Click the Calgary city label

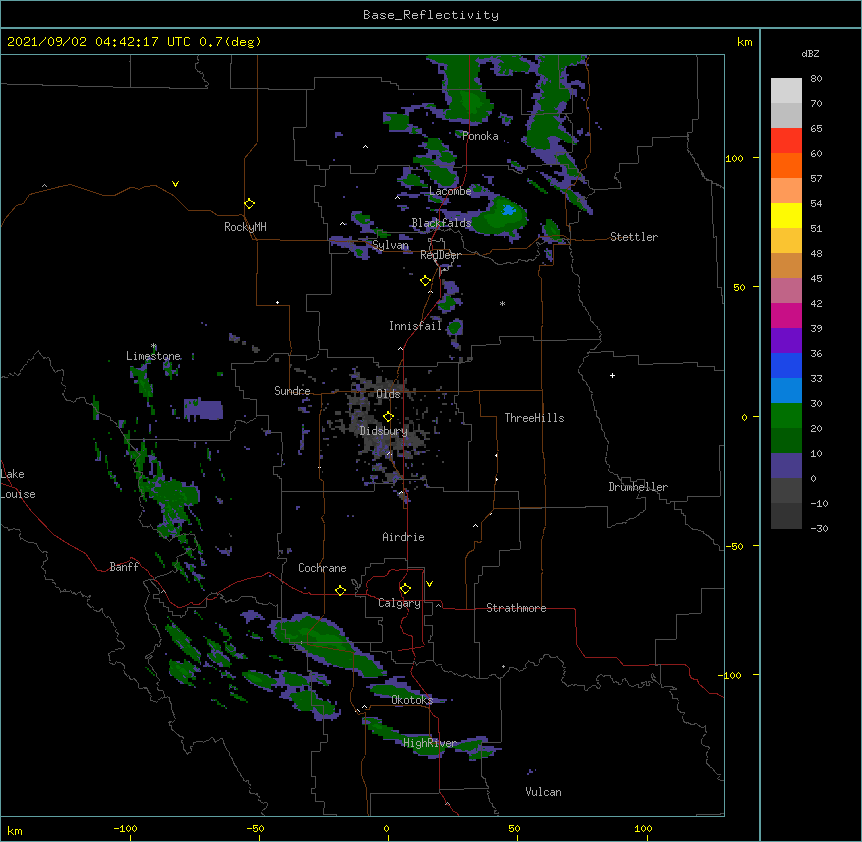[x=399, y=603]
